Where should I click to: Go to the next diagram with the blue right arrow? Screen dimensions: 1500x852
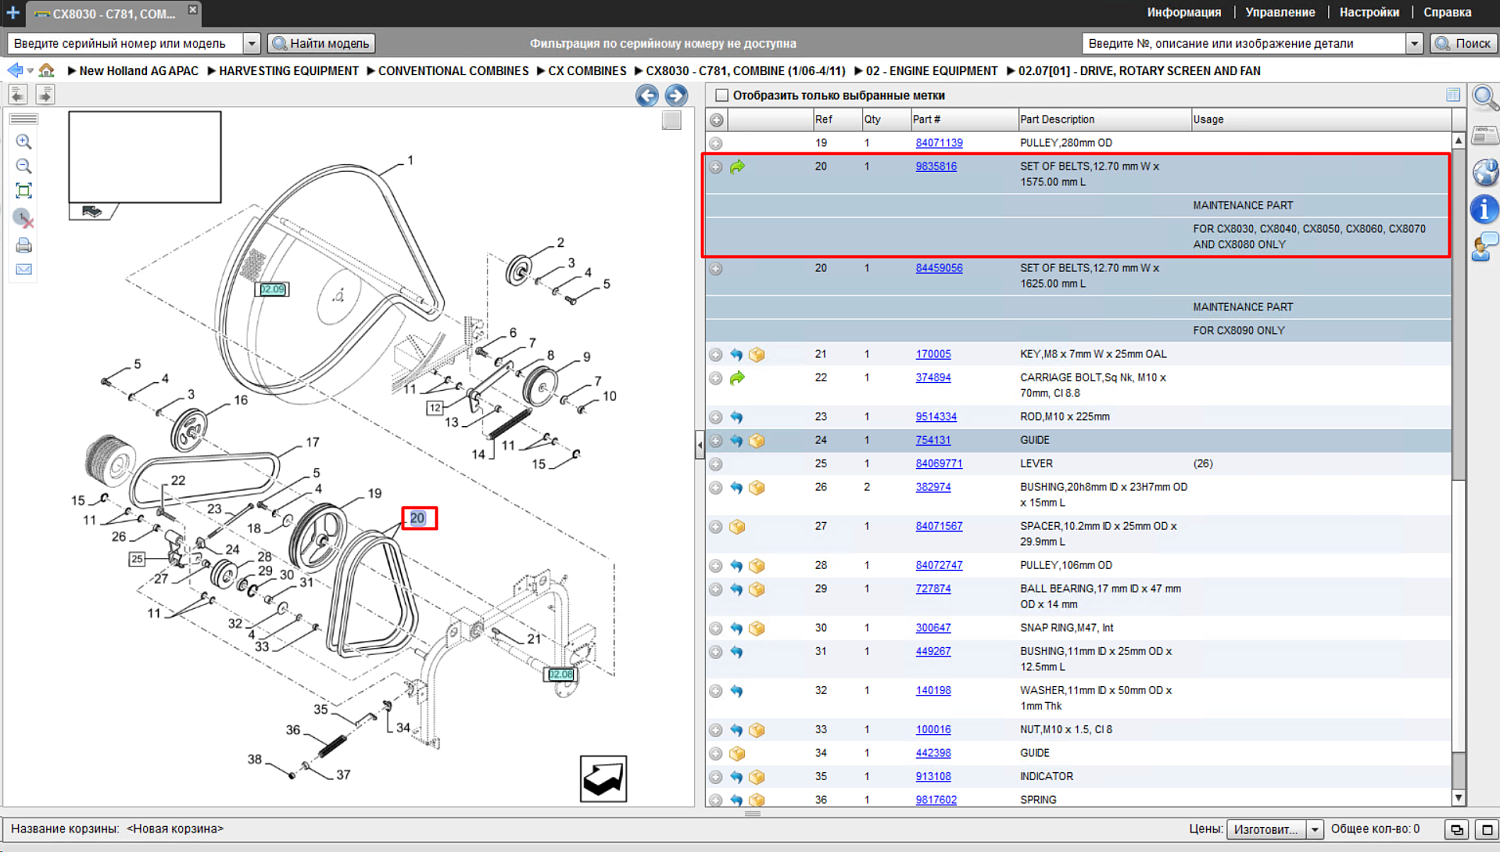(x=676, y=95)
